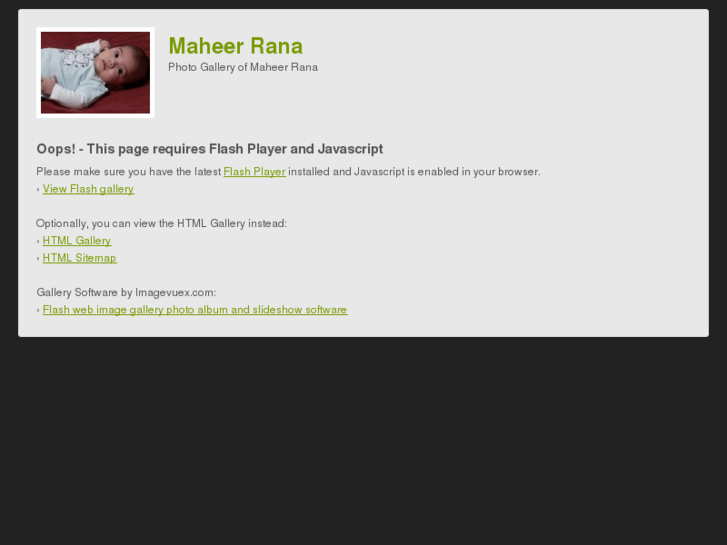The height and width of the screenshot is (545, 727).
Task: Select the Photo Gallery of Maheer Rana subtitle
Action: click(x=243, y=67)
